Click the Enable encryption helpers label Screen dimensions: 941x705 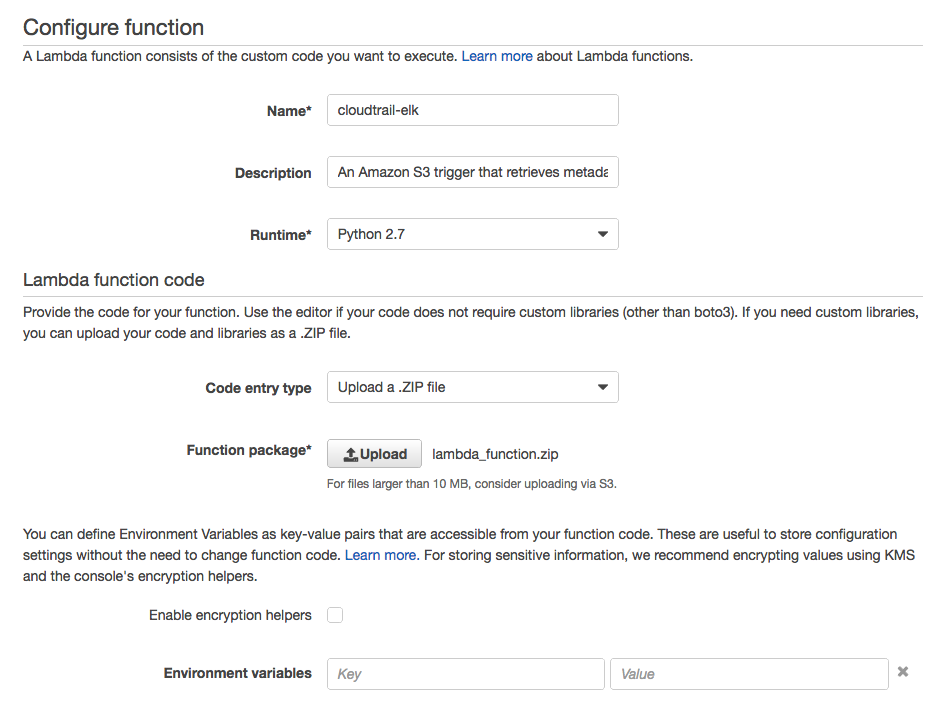(230, 615)
